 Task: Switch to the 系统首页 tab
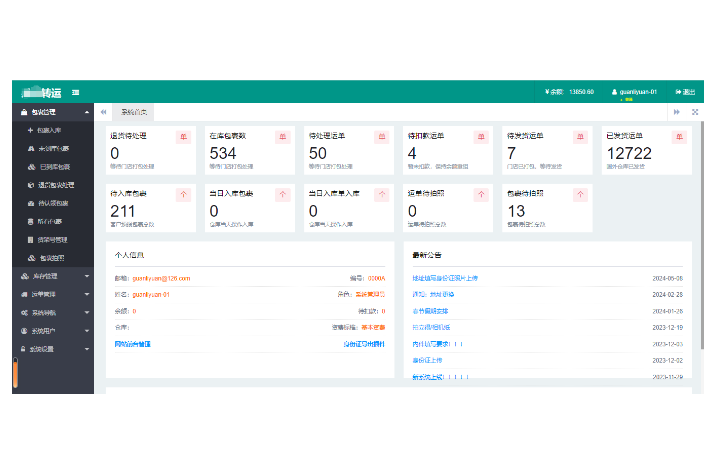(132, 112)
